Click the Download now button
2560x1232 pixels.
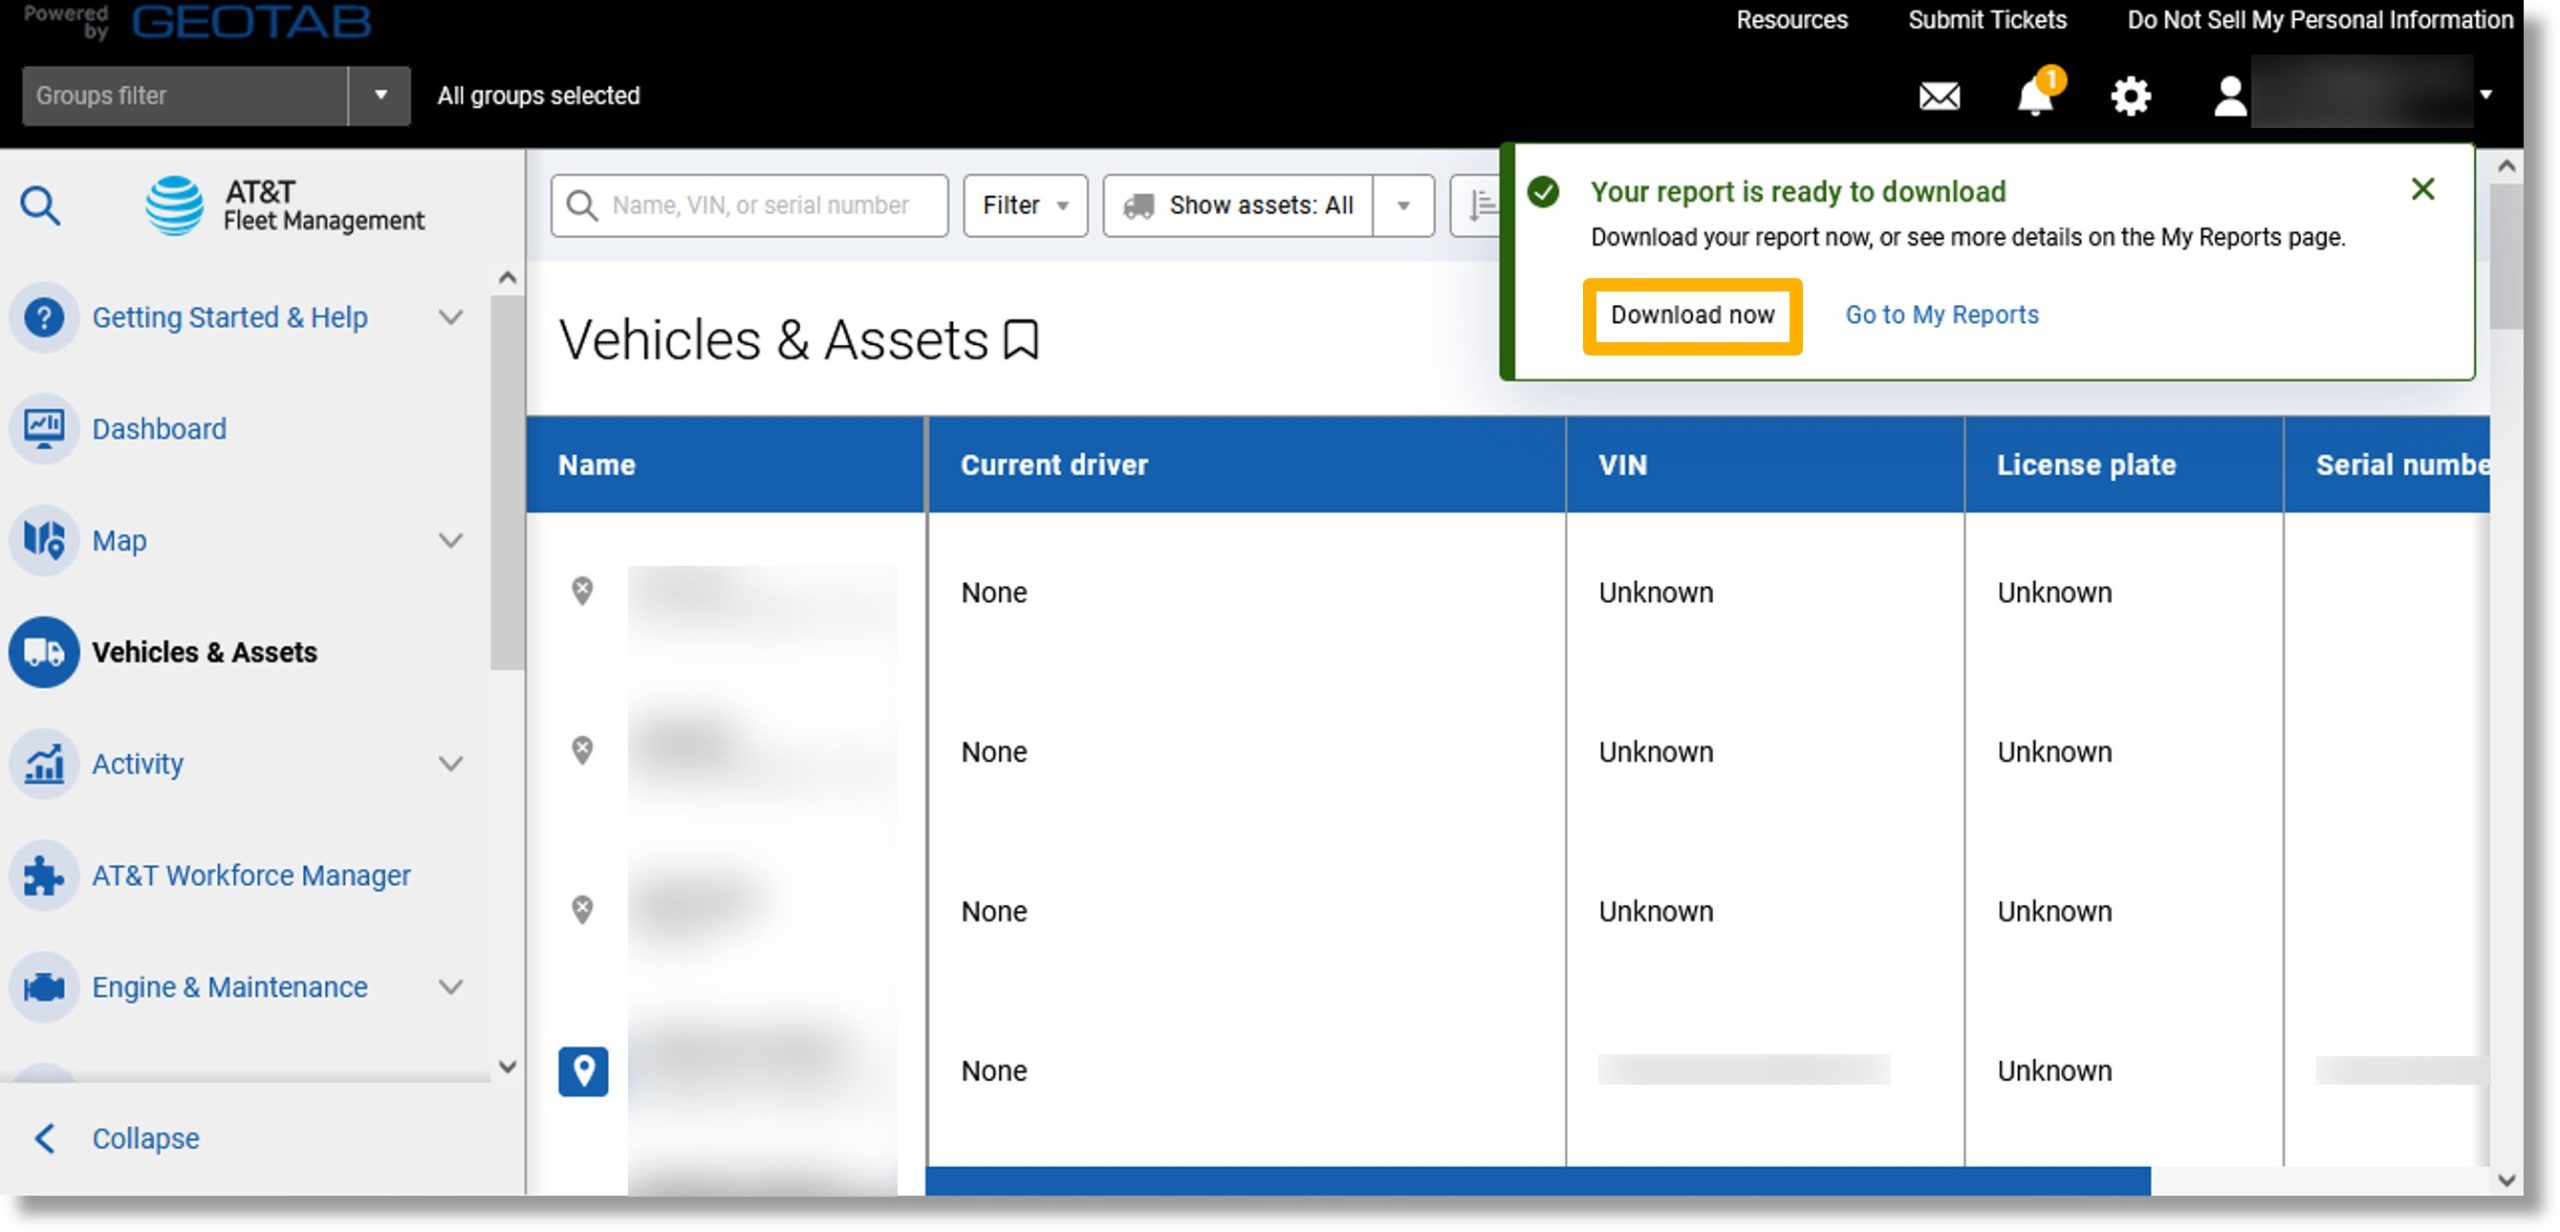coord(1693,313)
